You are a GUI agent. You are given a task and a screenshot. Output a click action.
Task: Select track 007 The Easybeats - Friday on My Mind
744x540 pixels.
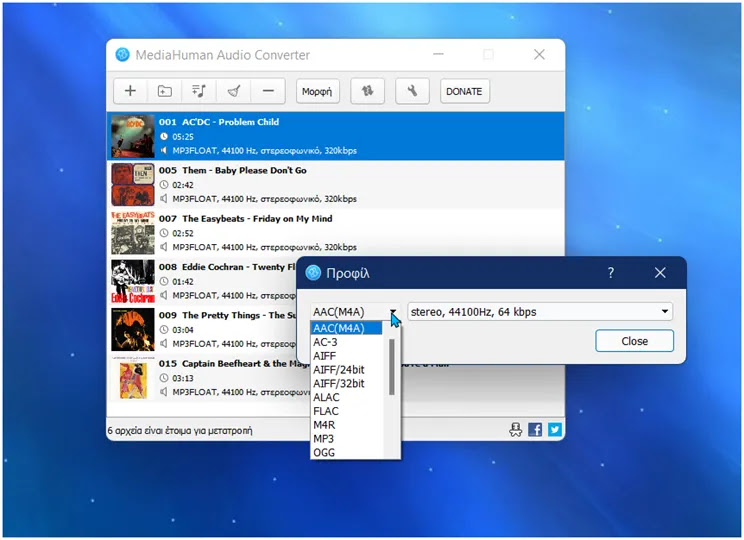[335, 233]
